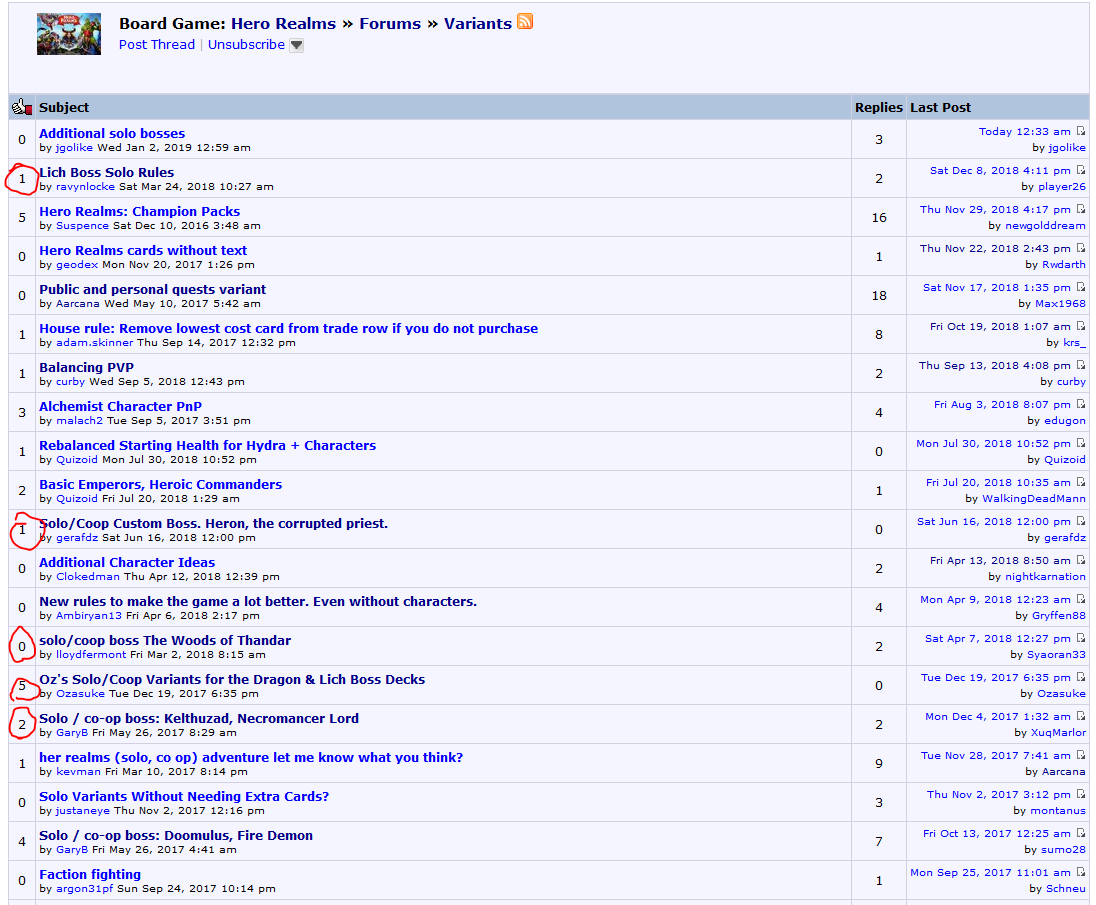View user profile of Suspence
Viewport: 1096px width, 905px height.
(x=82, y=226)
